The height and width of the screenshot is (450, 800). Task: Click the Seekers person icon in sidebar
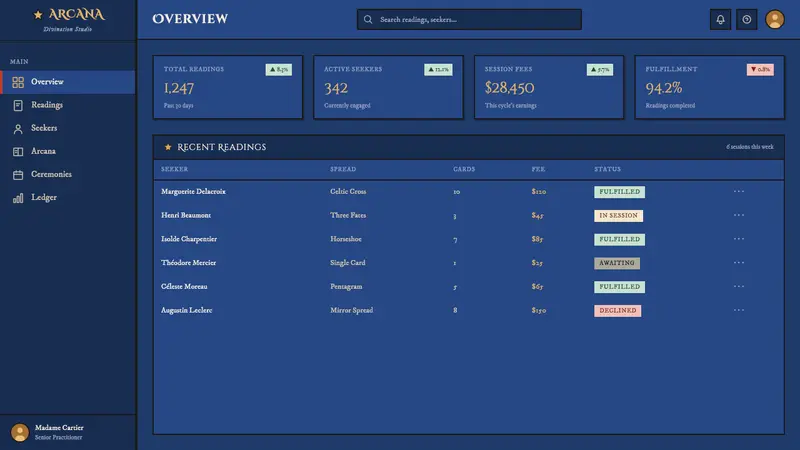click(18, 129)
